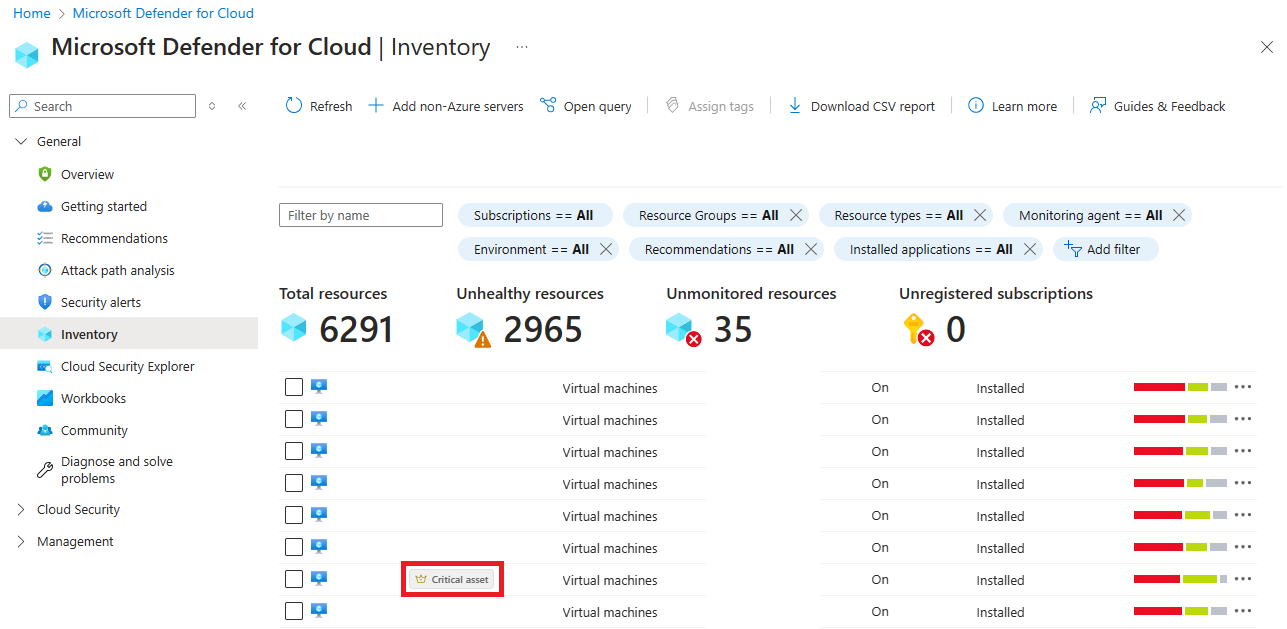This screenshot has width=1287, height=629.
Task: Click the Add non-Azure servers plus icon
Action: [x=376, y=106]
